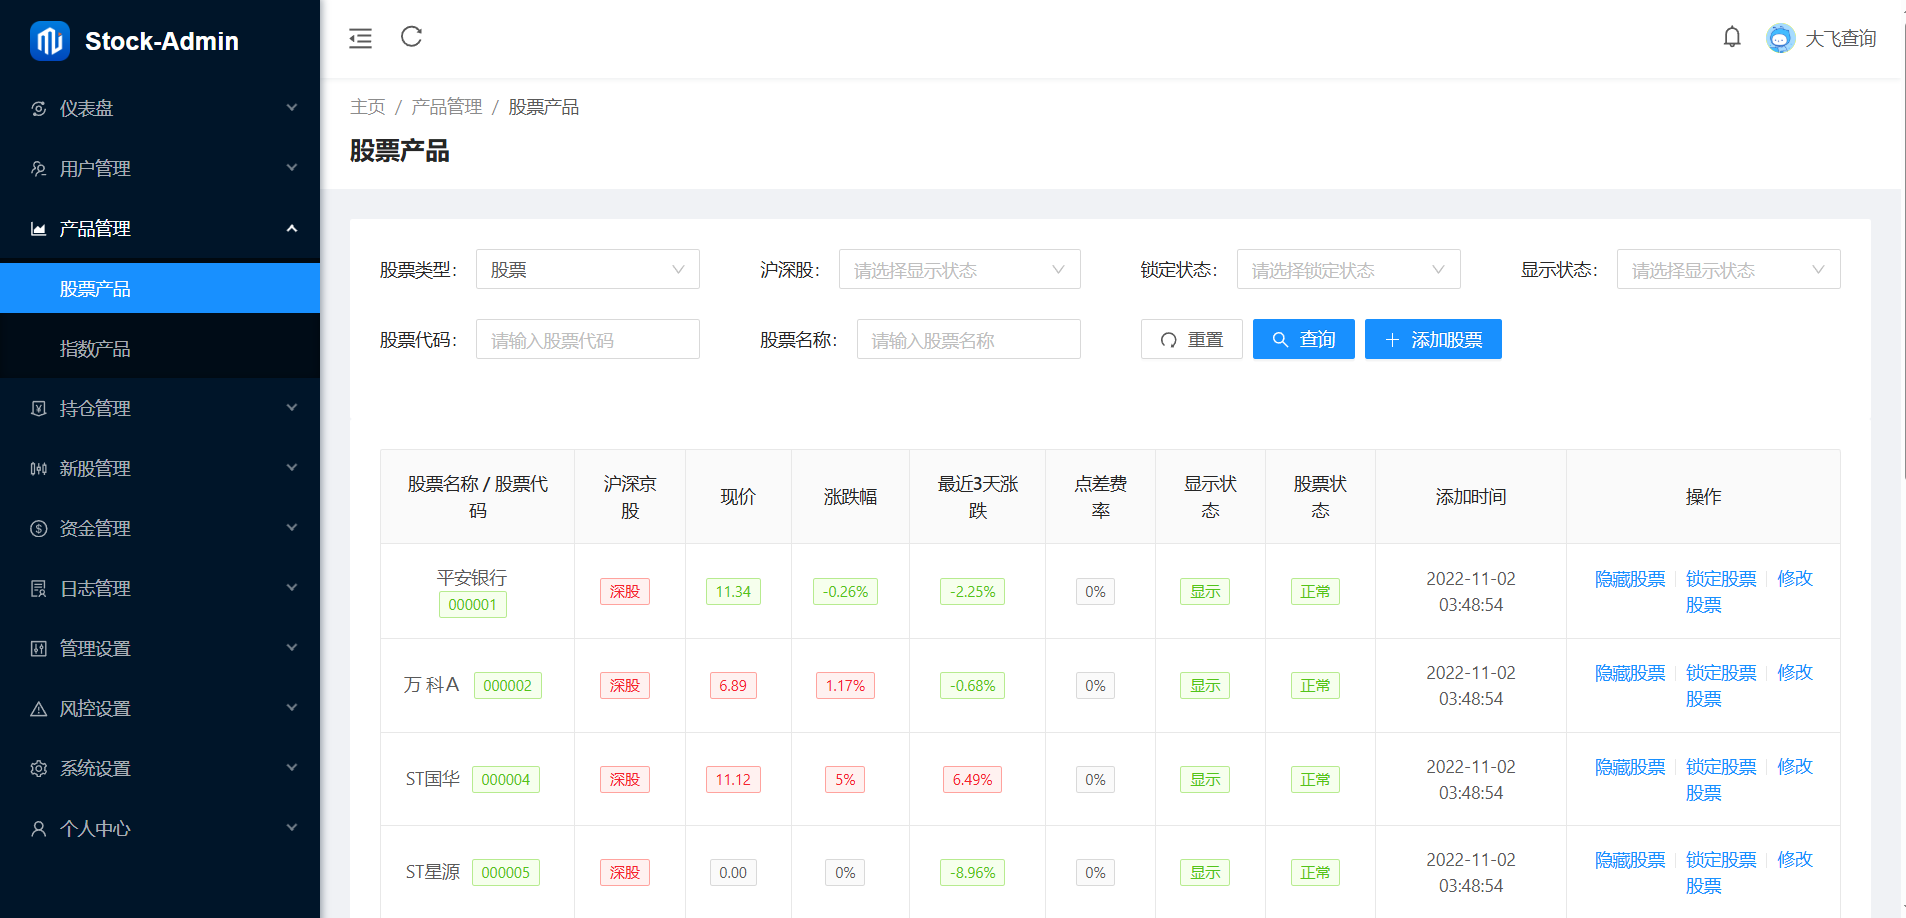Focus the 股票代码 input field
Image resolution: width=1906 pixels, height=918 pixels.
587,340
